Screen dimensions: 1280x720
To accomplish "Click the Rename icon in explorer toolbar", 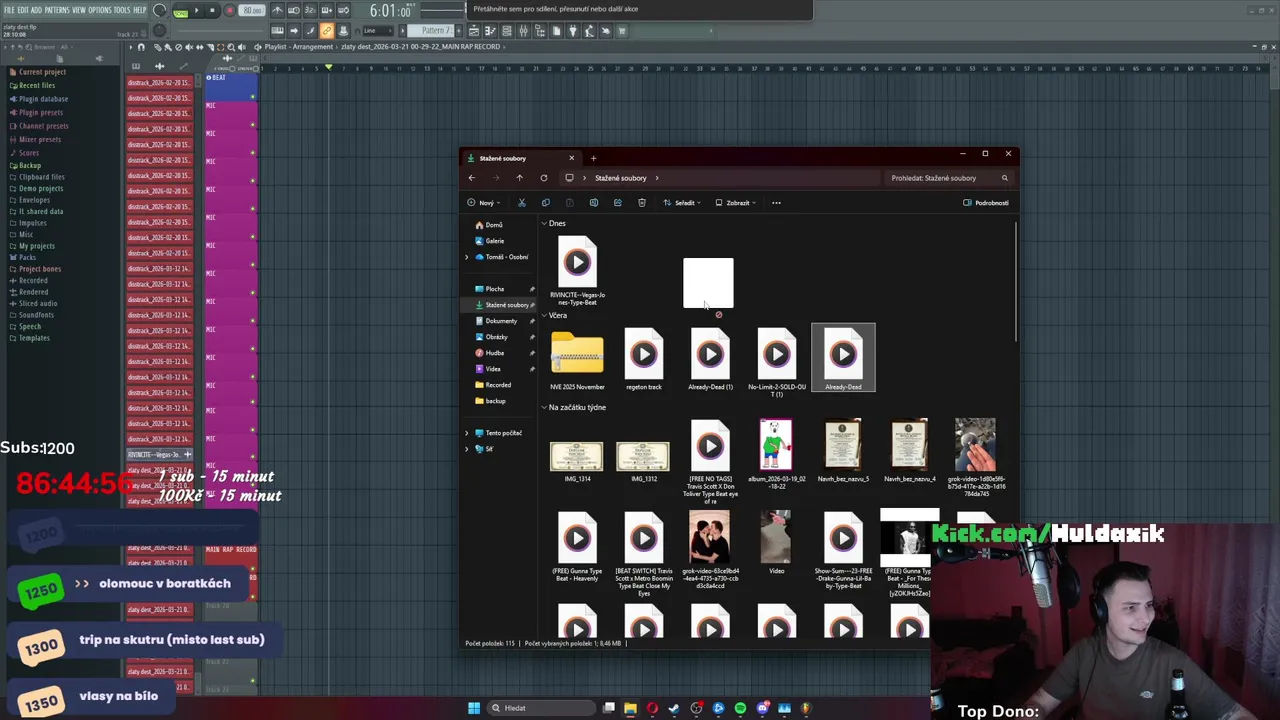I will tap(593, 203).
